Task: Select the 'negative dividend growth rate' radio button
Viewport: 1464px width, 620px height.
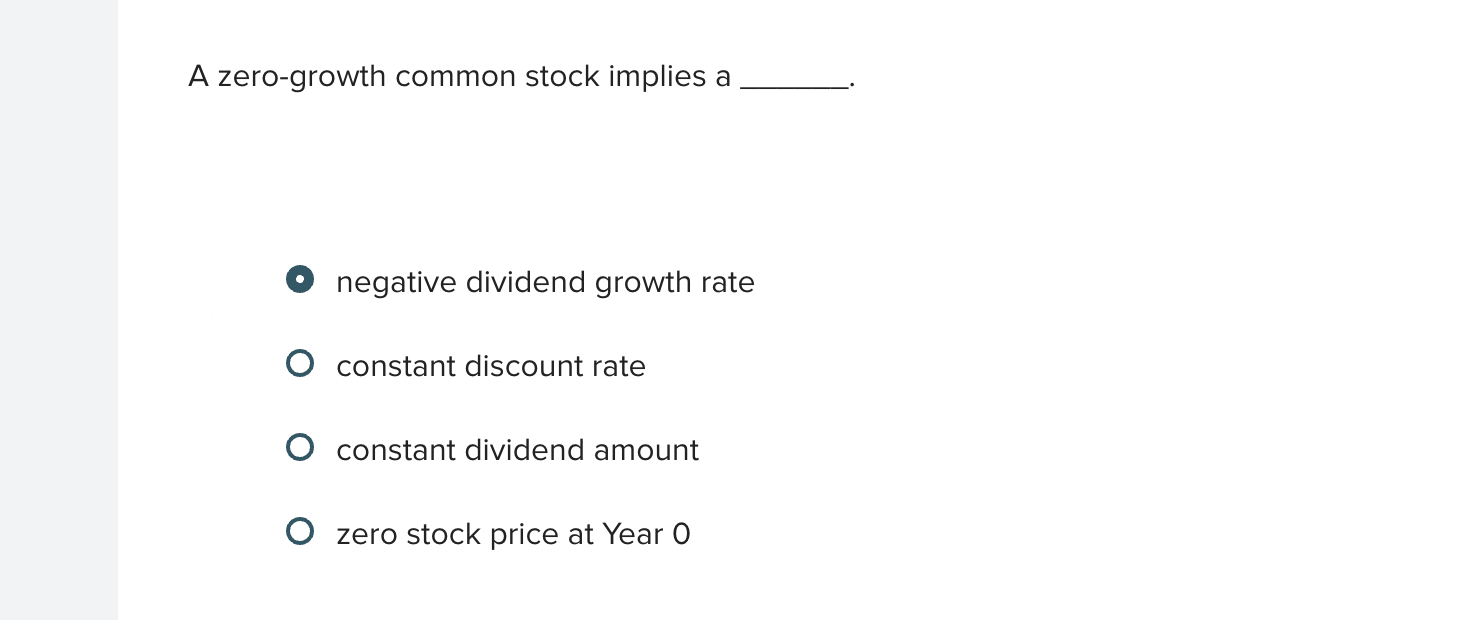Action: [x=299, y=280]
